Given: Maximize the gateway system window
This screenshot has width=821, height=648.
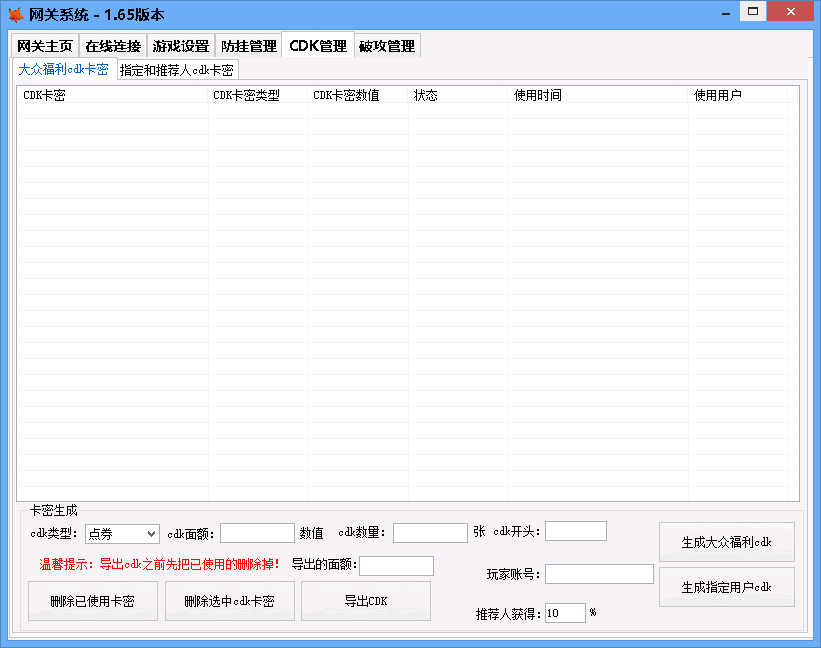Looking at the screenshot, I should 753,11.
